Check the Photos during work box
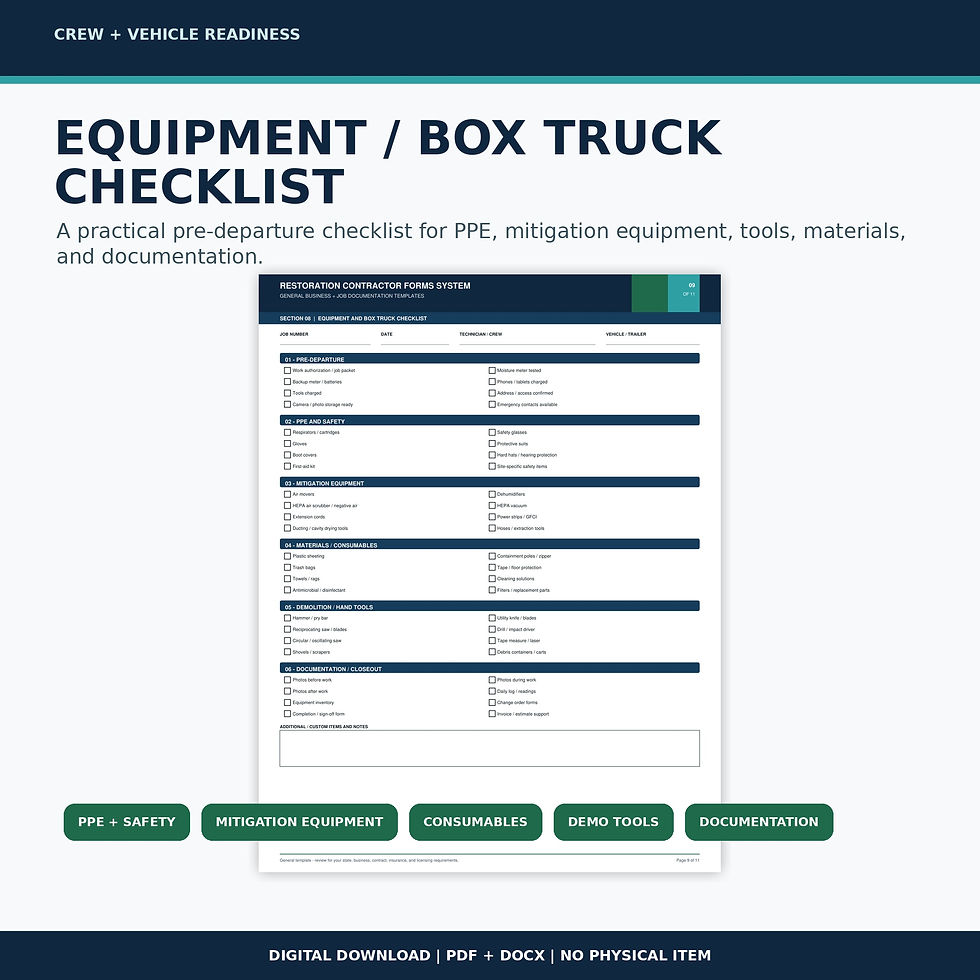This screenshot has width=980, height=980. [x=492, y=680]
